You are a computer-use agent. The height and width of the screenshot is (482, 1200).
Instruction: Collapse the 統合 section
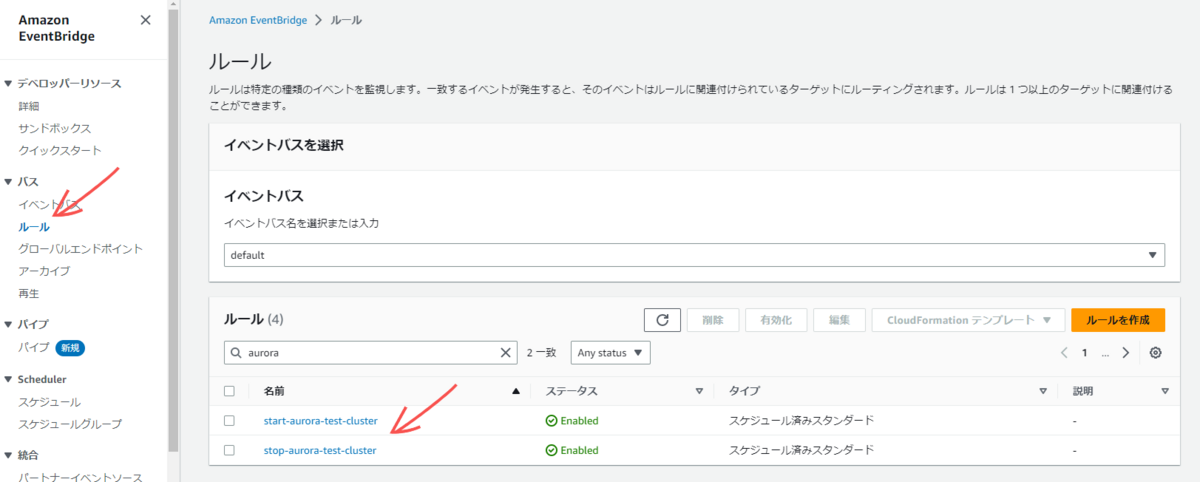(x=9, y=455)
